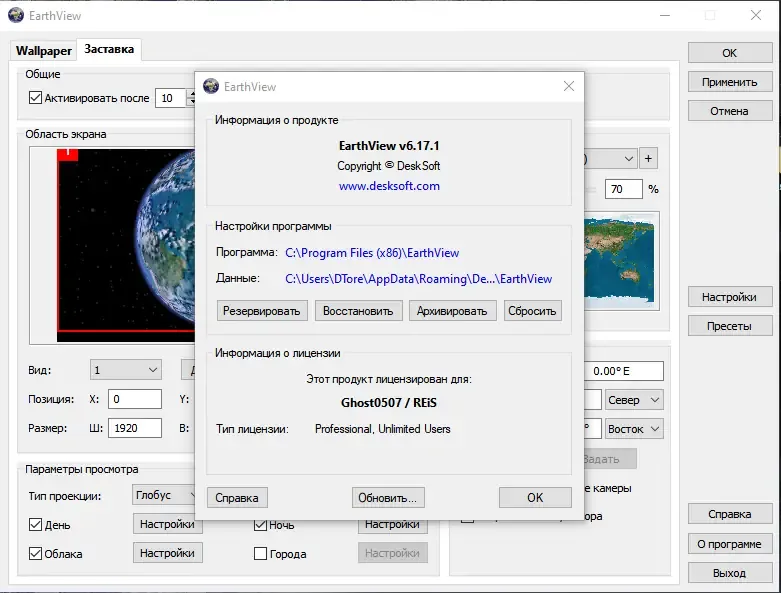This screenshot has width=781, height=593.
Task: Switch to the Wallpaper tab
Action: click(43, 51)
